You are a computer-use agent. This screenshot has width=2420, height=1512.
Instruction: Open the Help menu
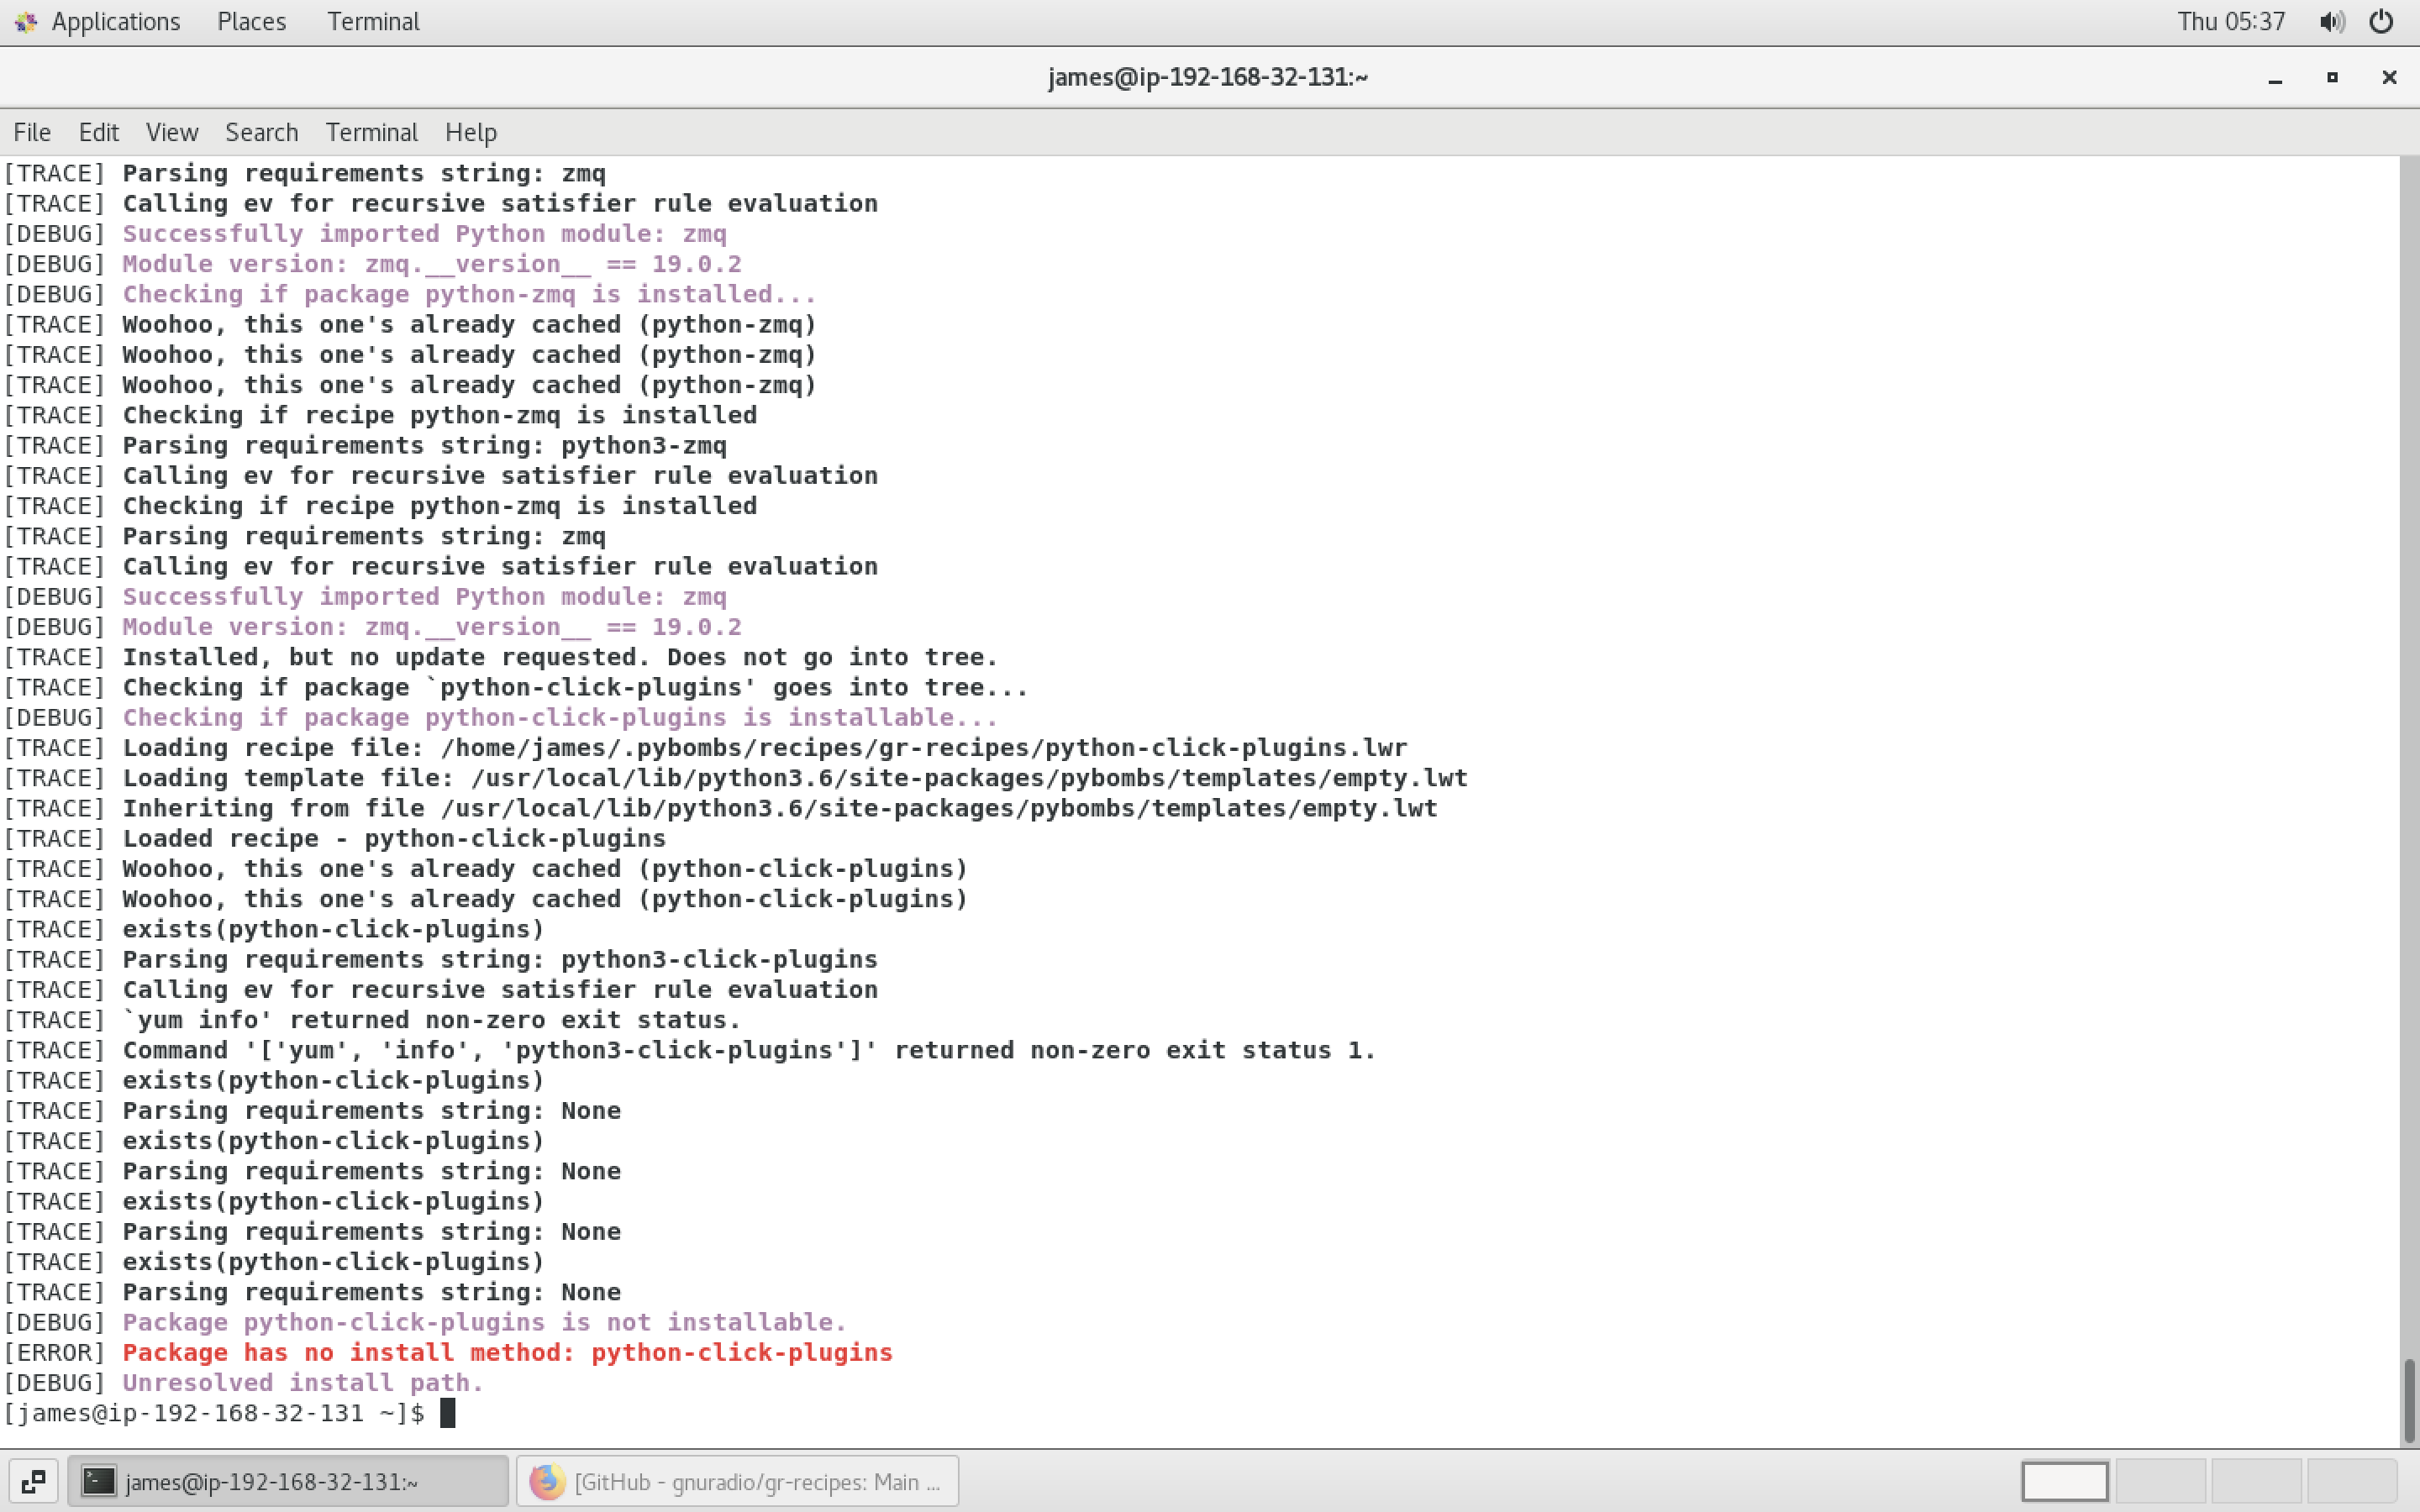pyautogui.click(x=471, y=132)
